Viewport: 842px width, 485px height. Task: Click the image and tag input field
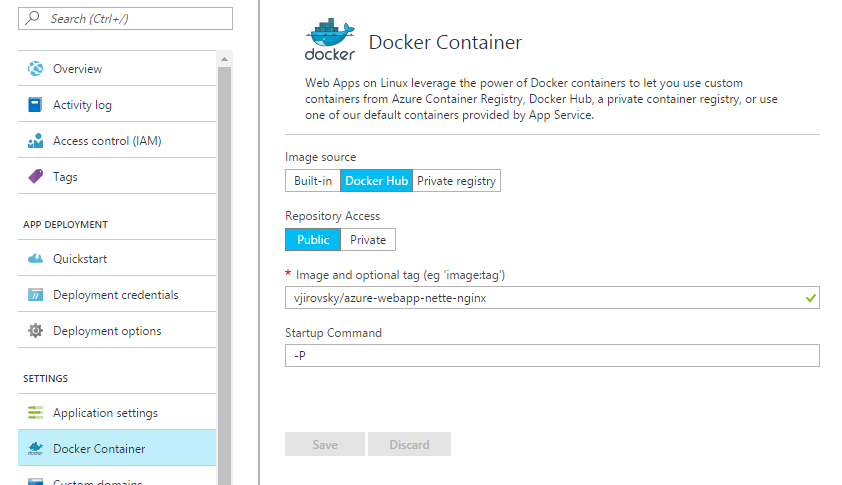[552, 298]
